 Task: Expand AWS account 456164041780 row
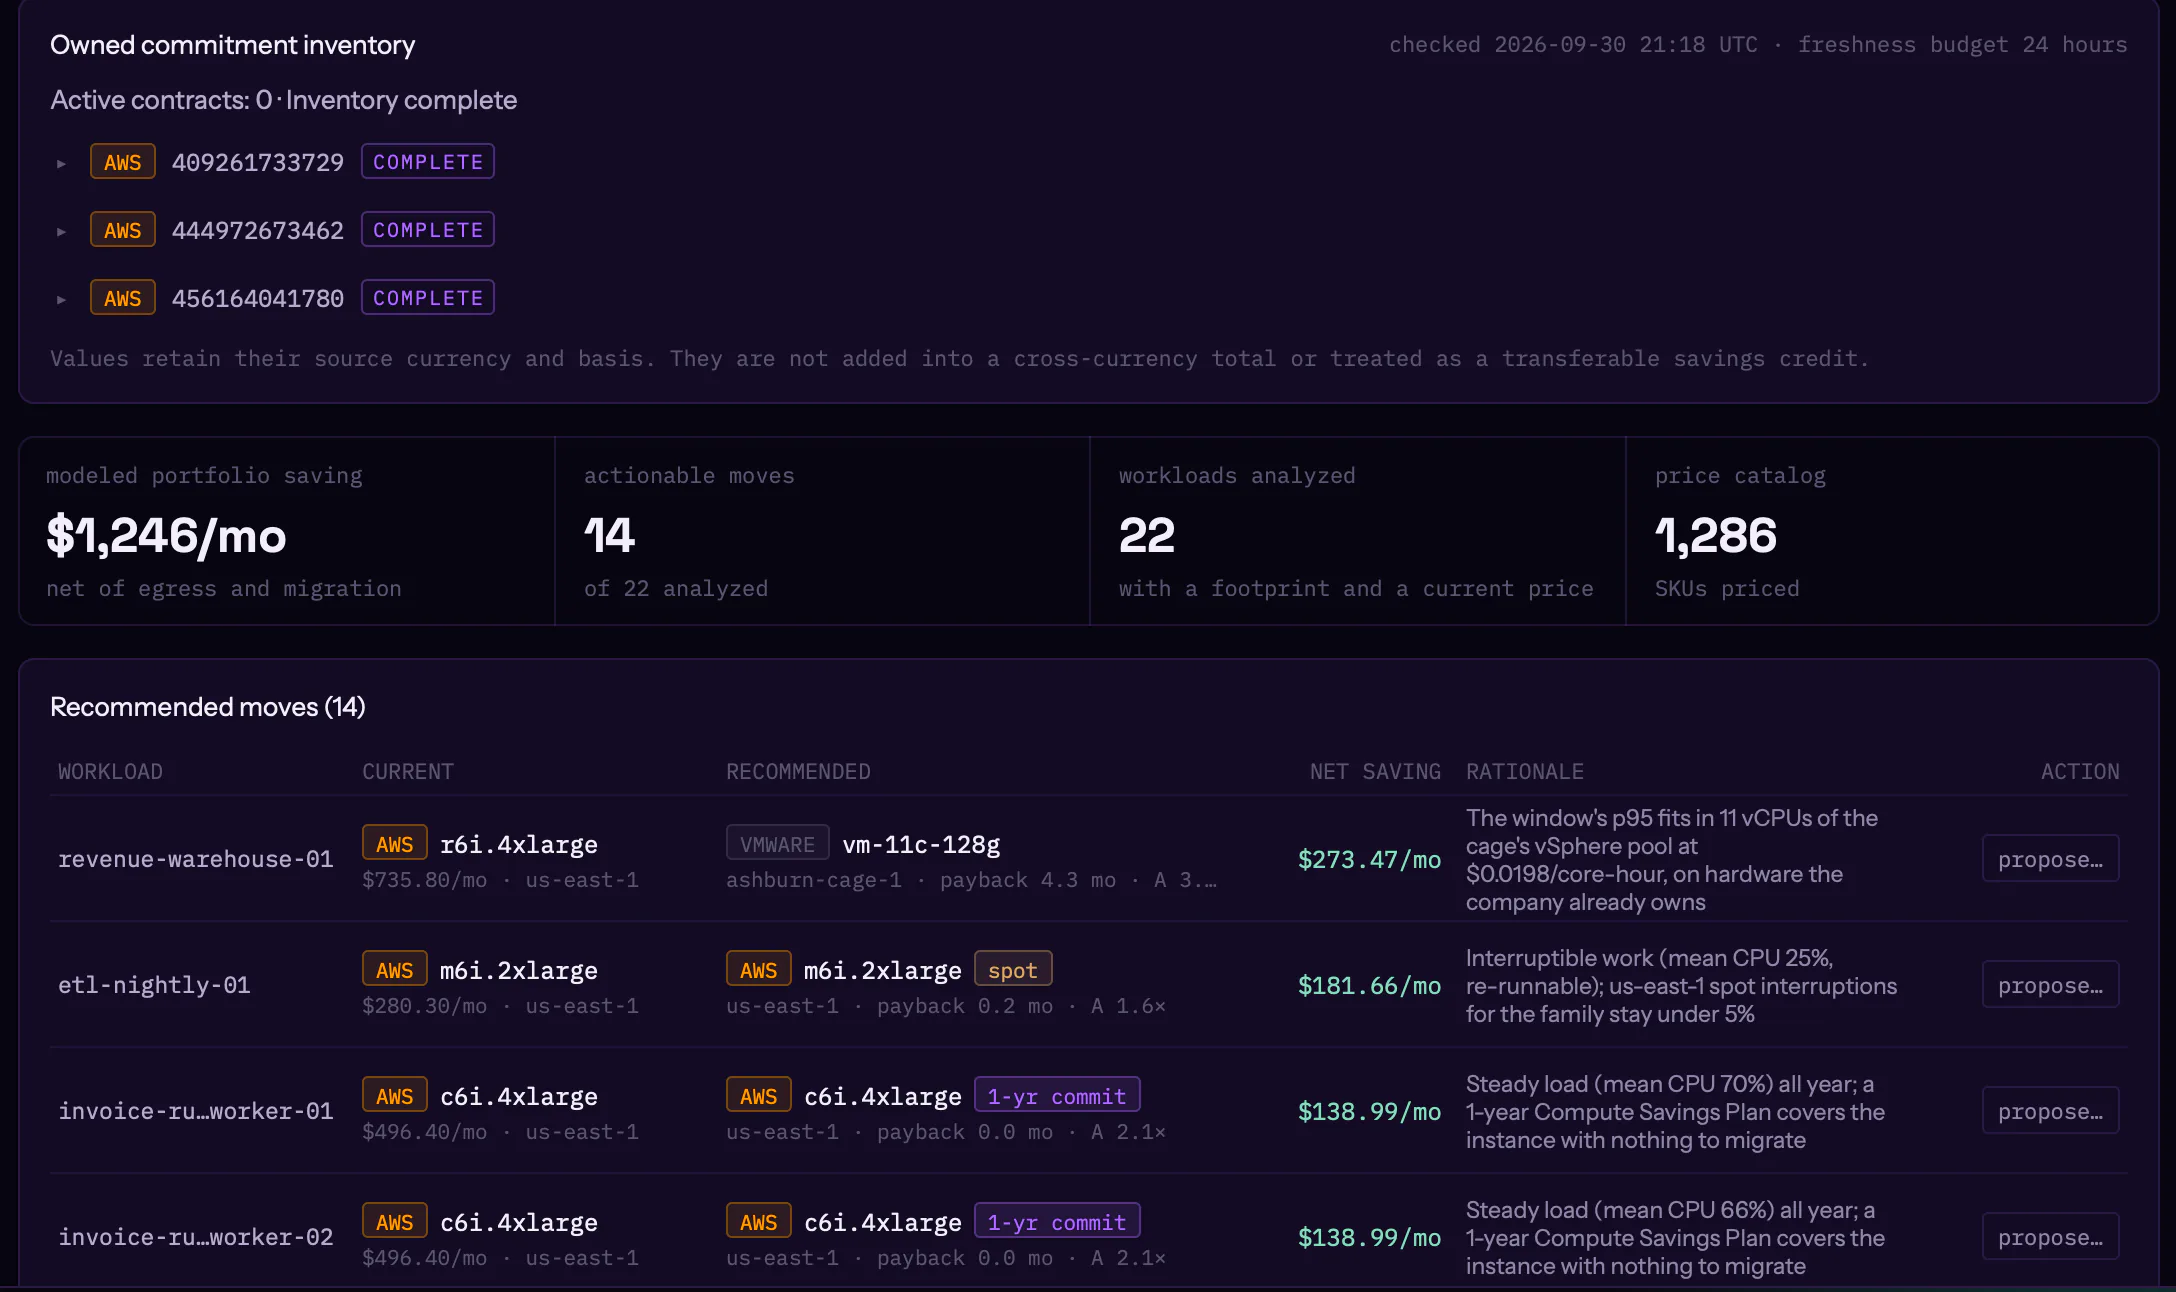click(x=61, y=299)
